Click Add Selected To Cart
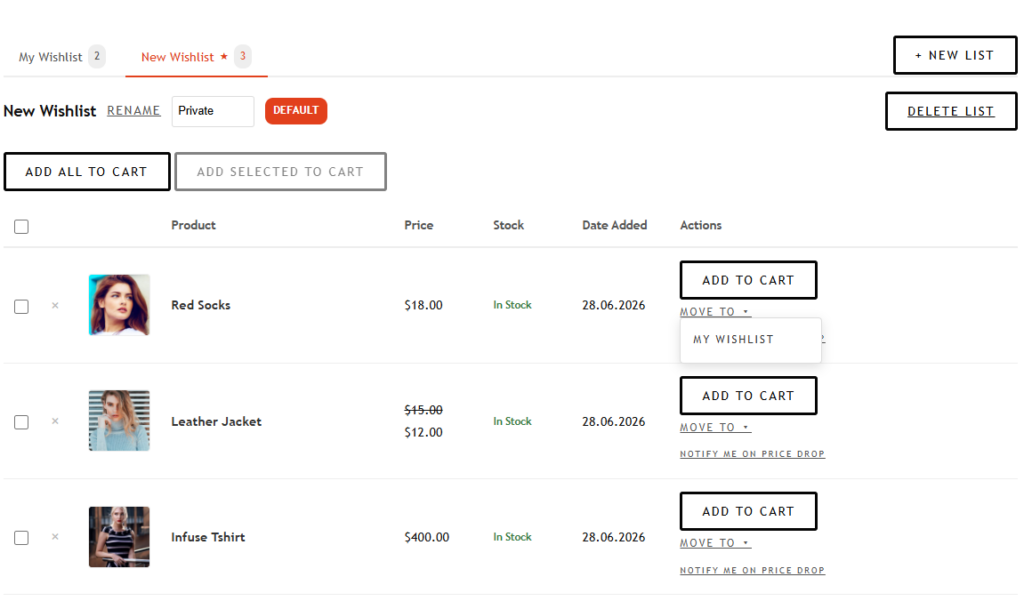The image size is (1024, 609). [281, 172]
